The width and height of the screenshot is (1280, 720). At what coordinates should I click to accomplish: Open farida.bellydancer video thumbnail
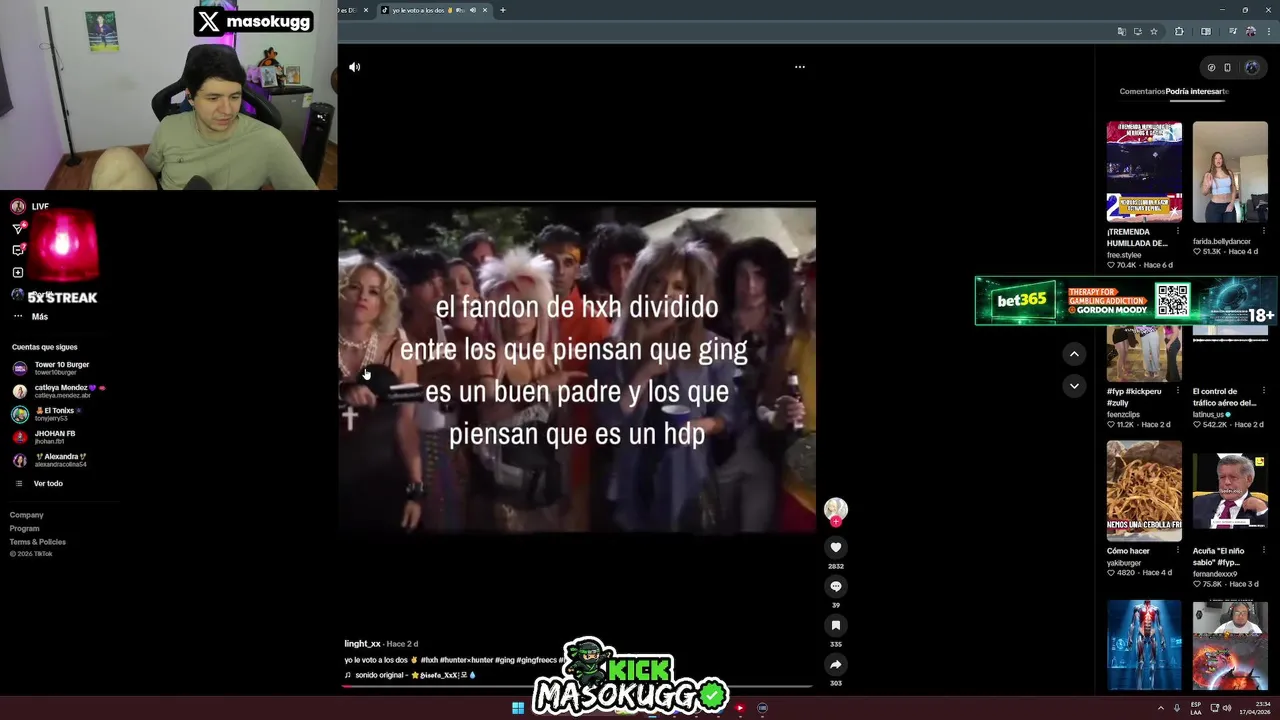click(1230, 172)
